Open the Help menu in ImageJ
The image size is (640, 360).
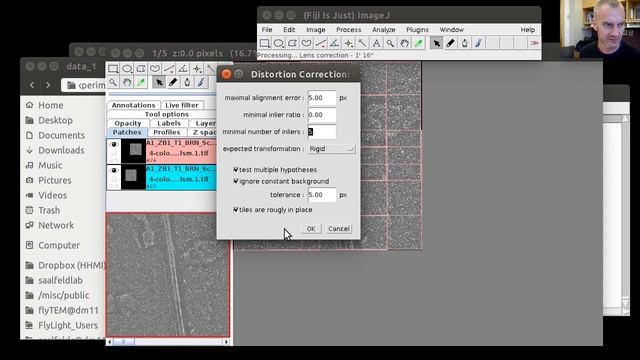click(527, 30)
